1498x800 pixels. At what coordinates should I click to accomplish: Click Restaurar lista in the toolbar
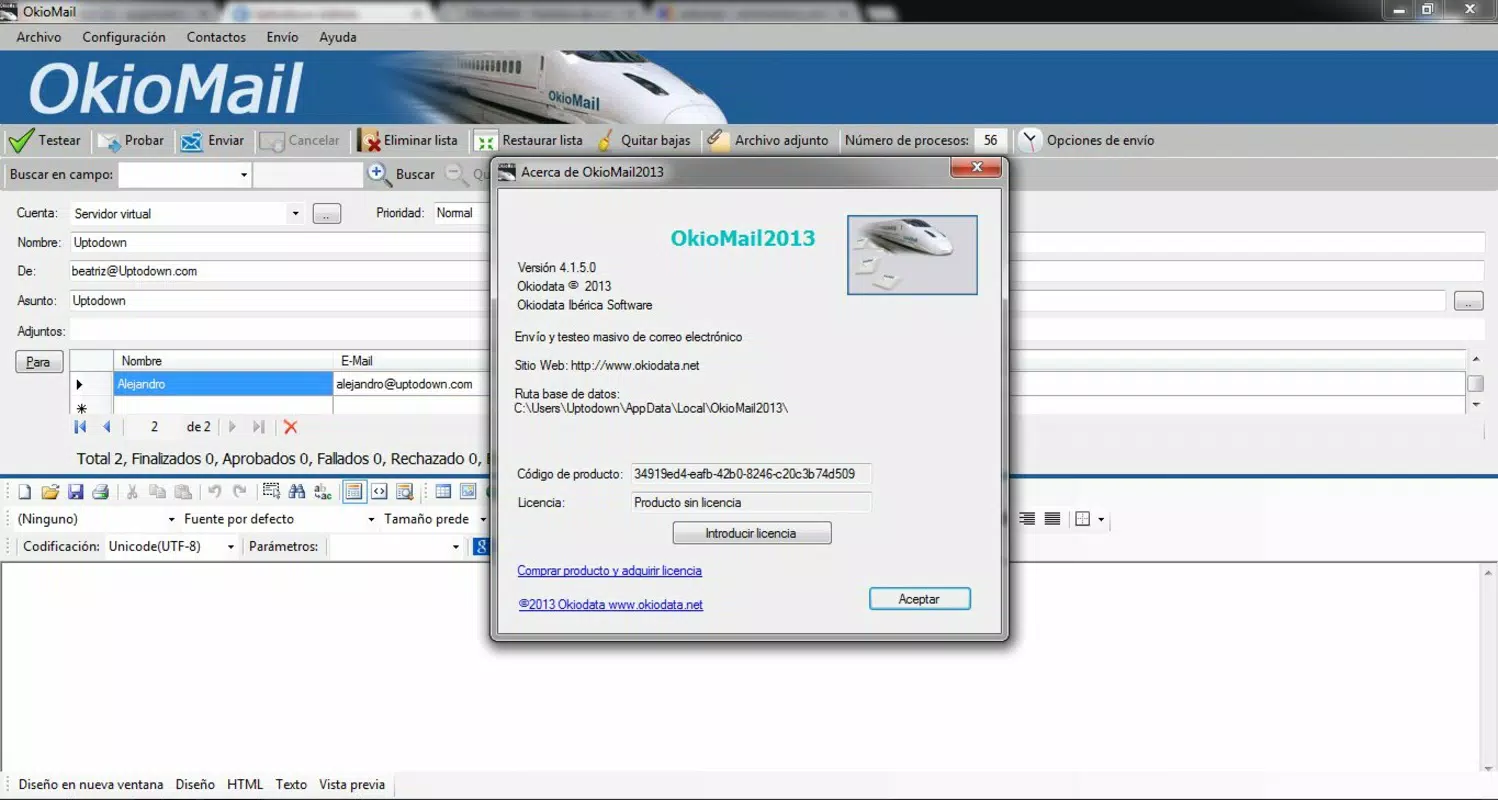point(529,141)
